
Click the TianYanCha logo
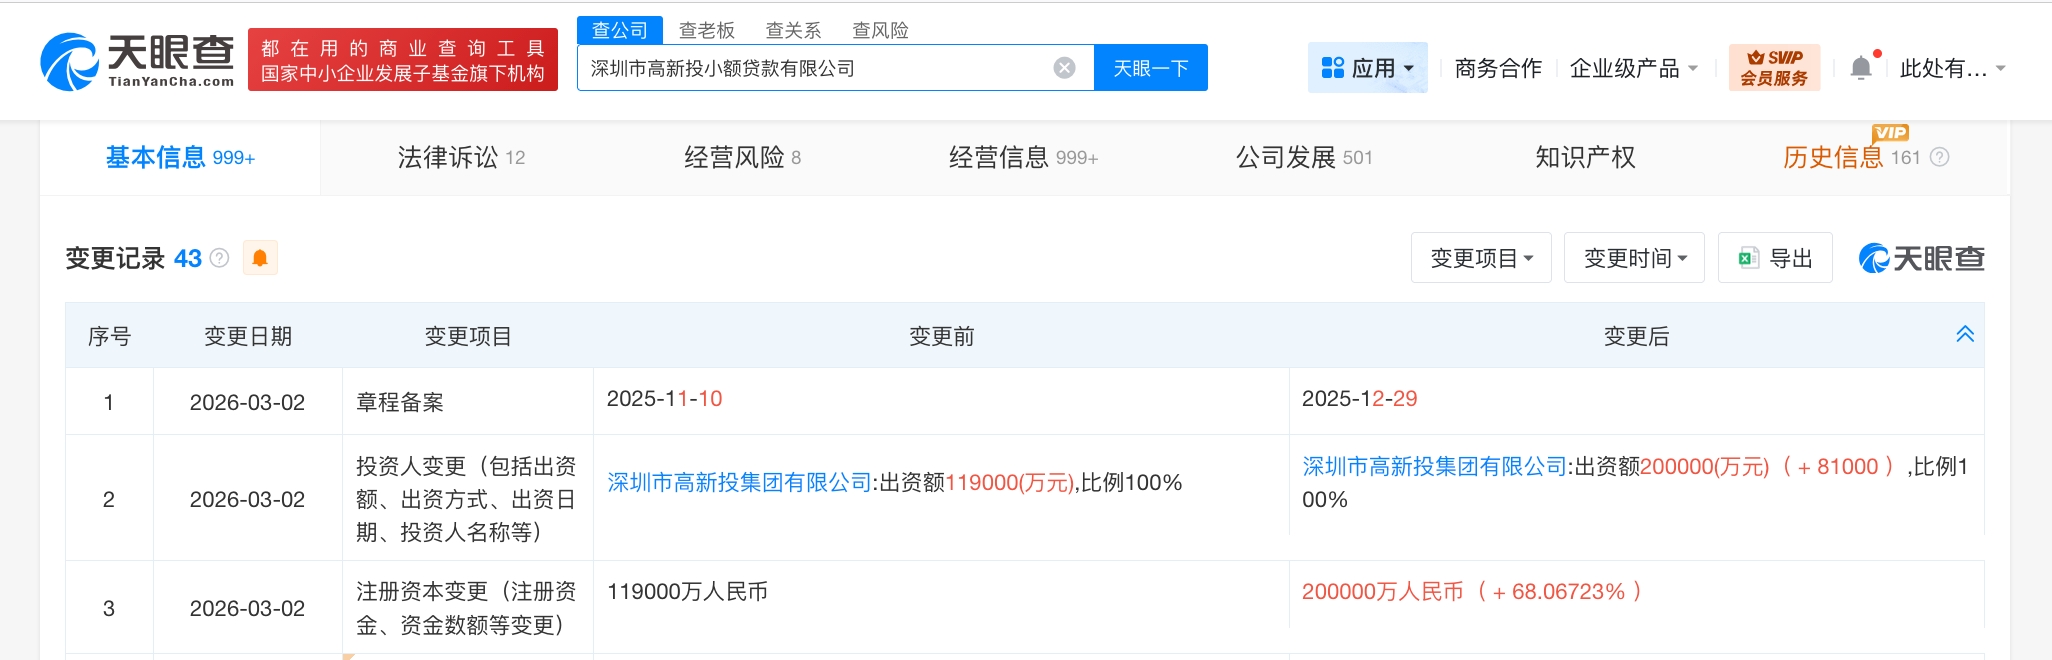click(x=138, y=61)
